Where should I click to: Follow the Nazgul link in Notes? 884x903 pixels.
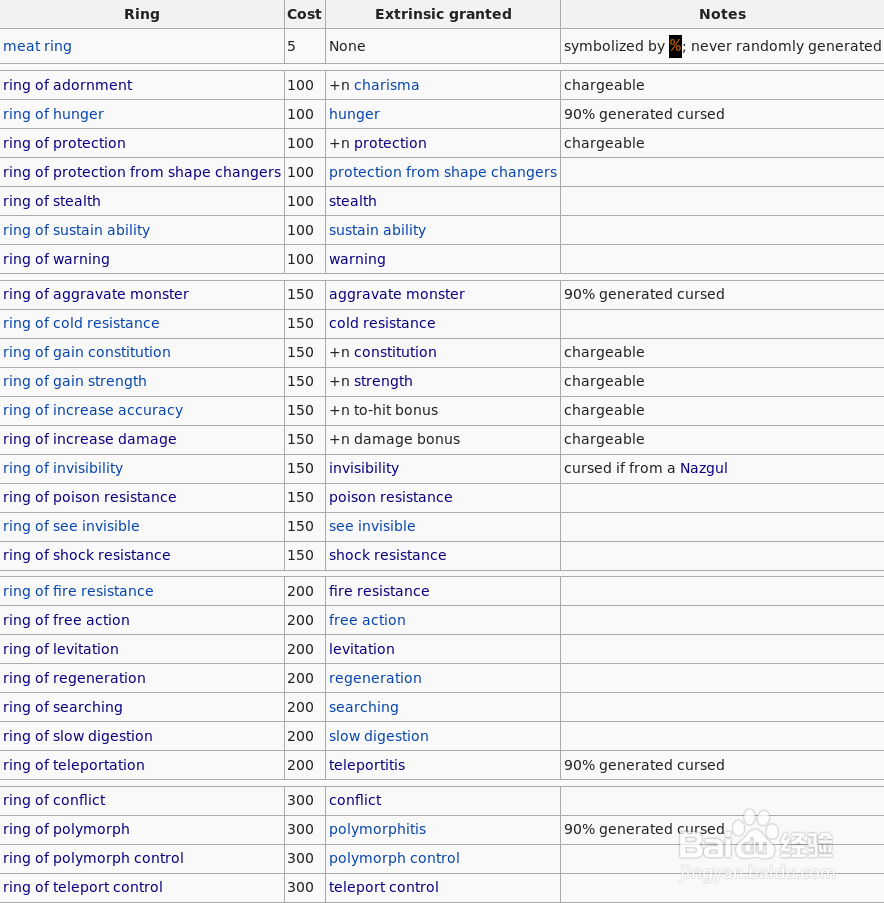click(x=704, y=468)
